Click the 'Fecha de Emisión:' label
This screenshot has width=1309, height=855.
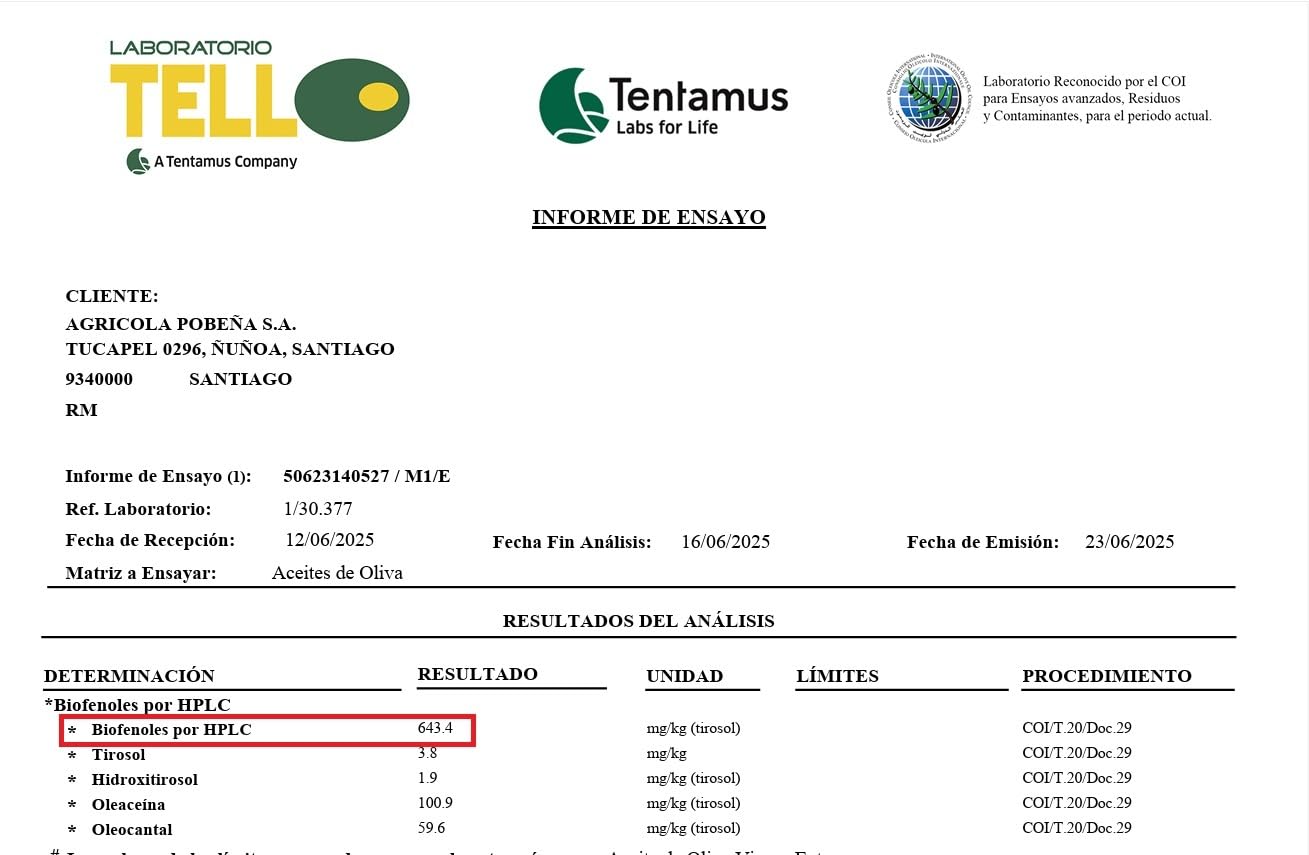pyautogui.click(x=983, y=542)
